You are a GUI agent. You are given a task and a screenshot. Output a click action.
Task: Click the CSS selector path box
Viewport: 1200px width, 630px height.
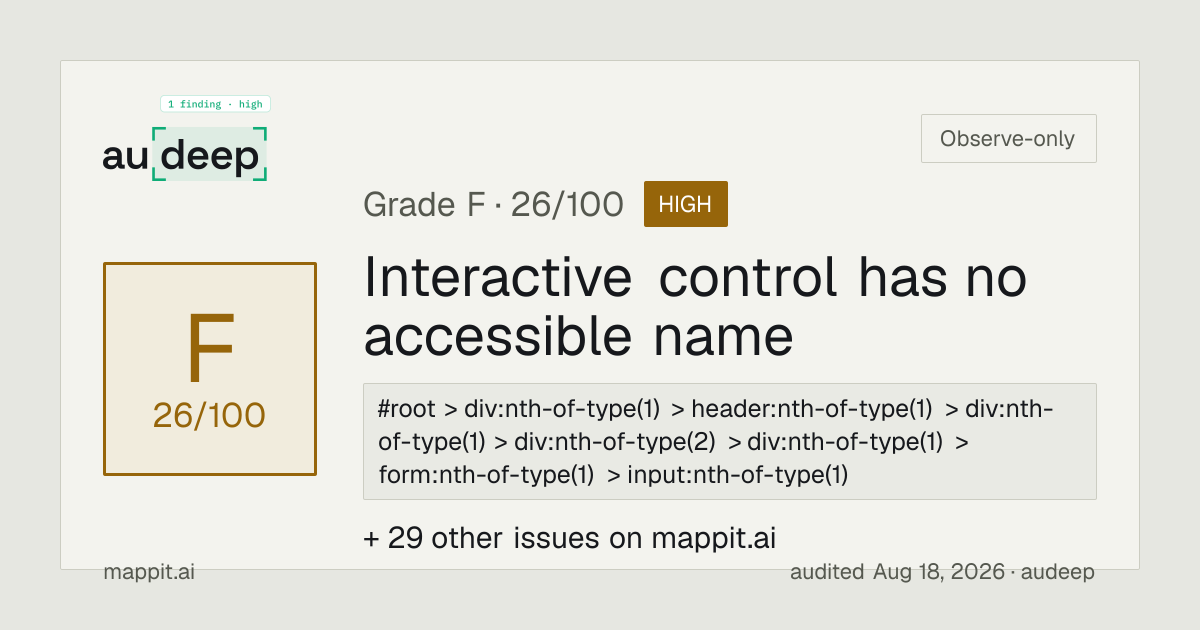coord(730,441)
